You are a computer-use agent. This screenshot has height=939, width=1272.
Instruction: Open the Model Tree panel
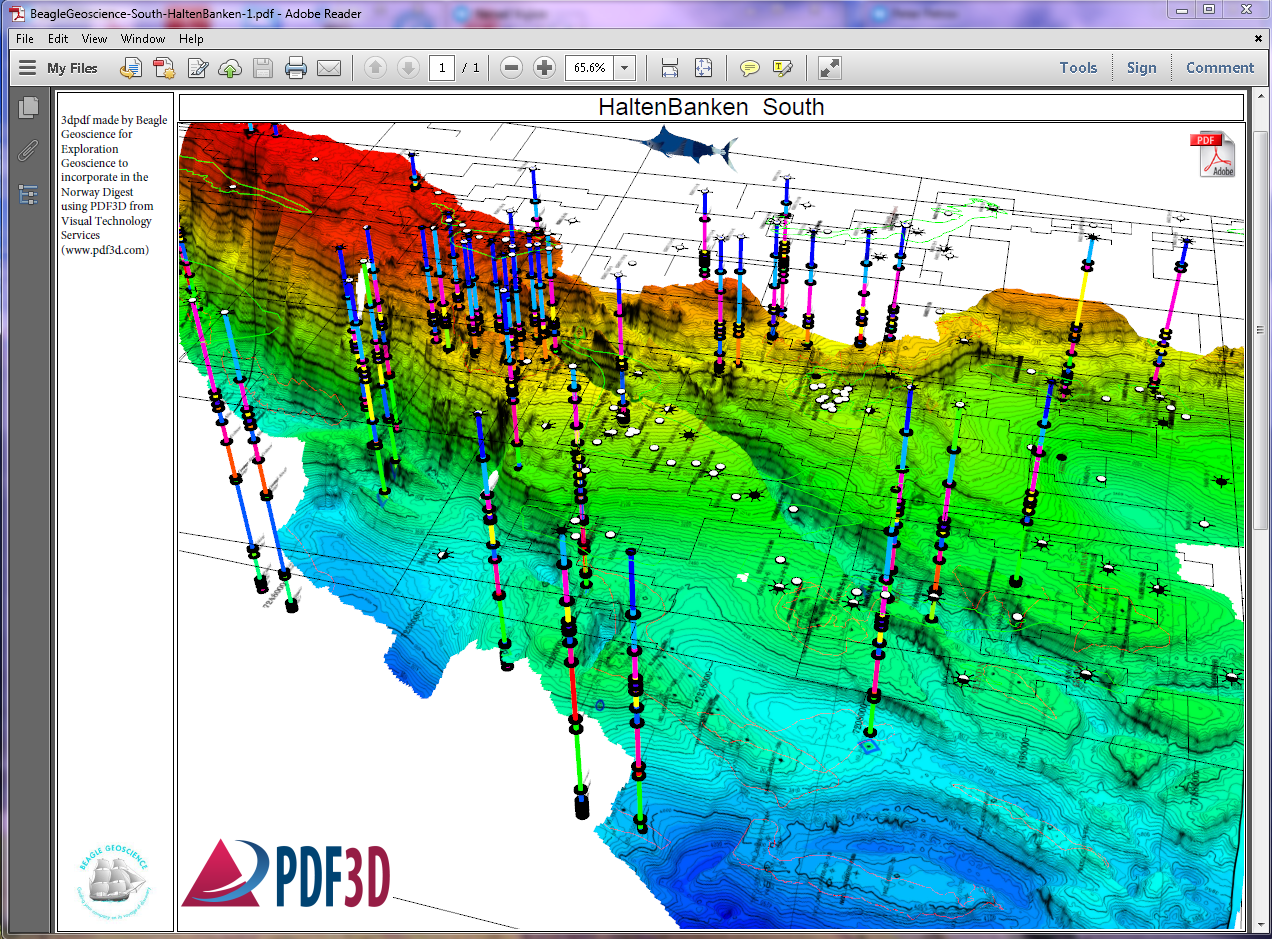point(28,194)
